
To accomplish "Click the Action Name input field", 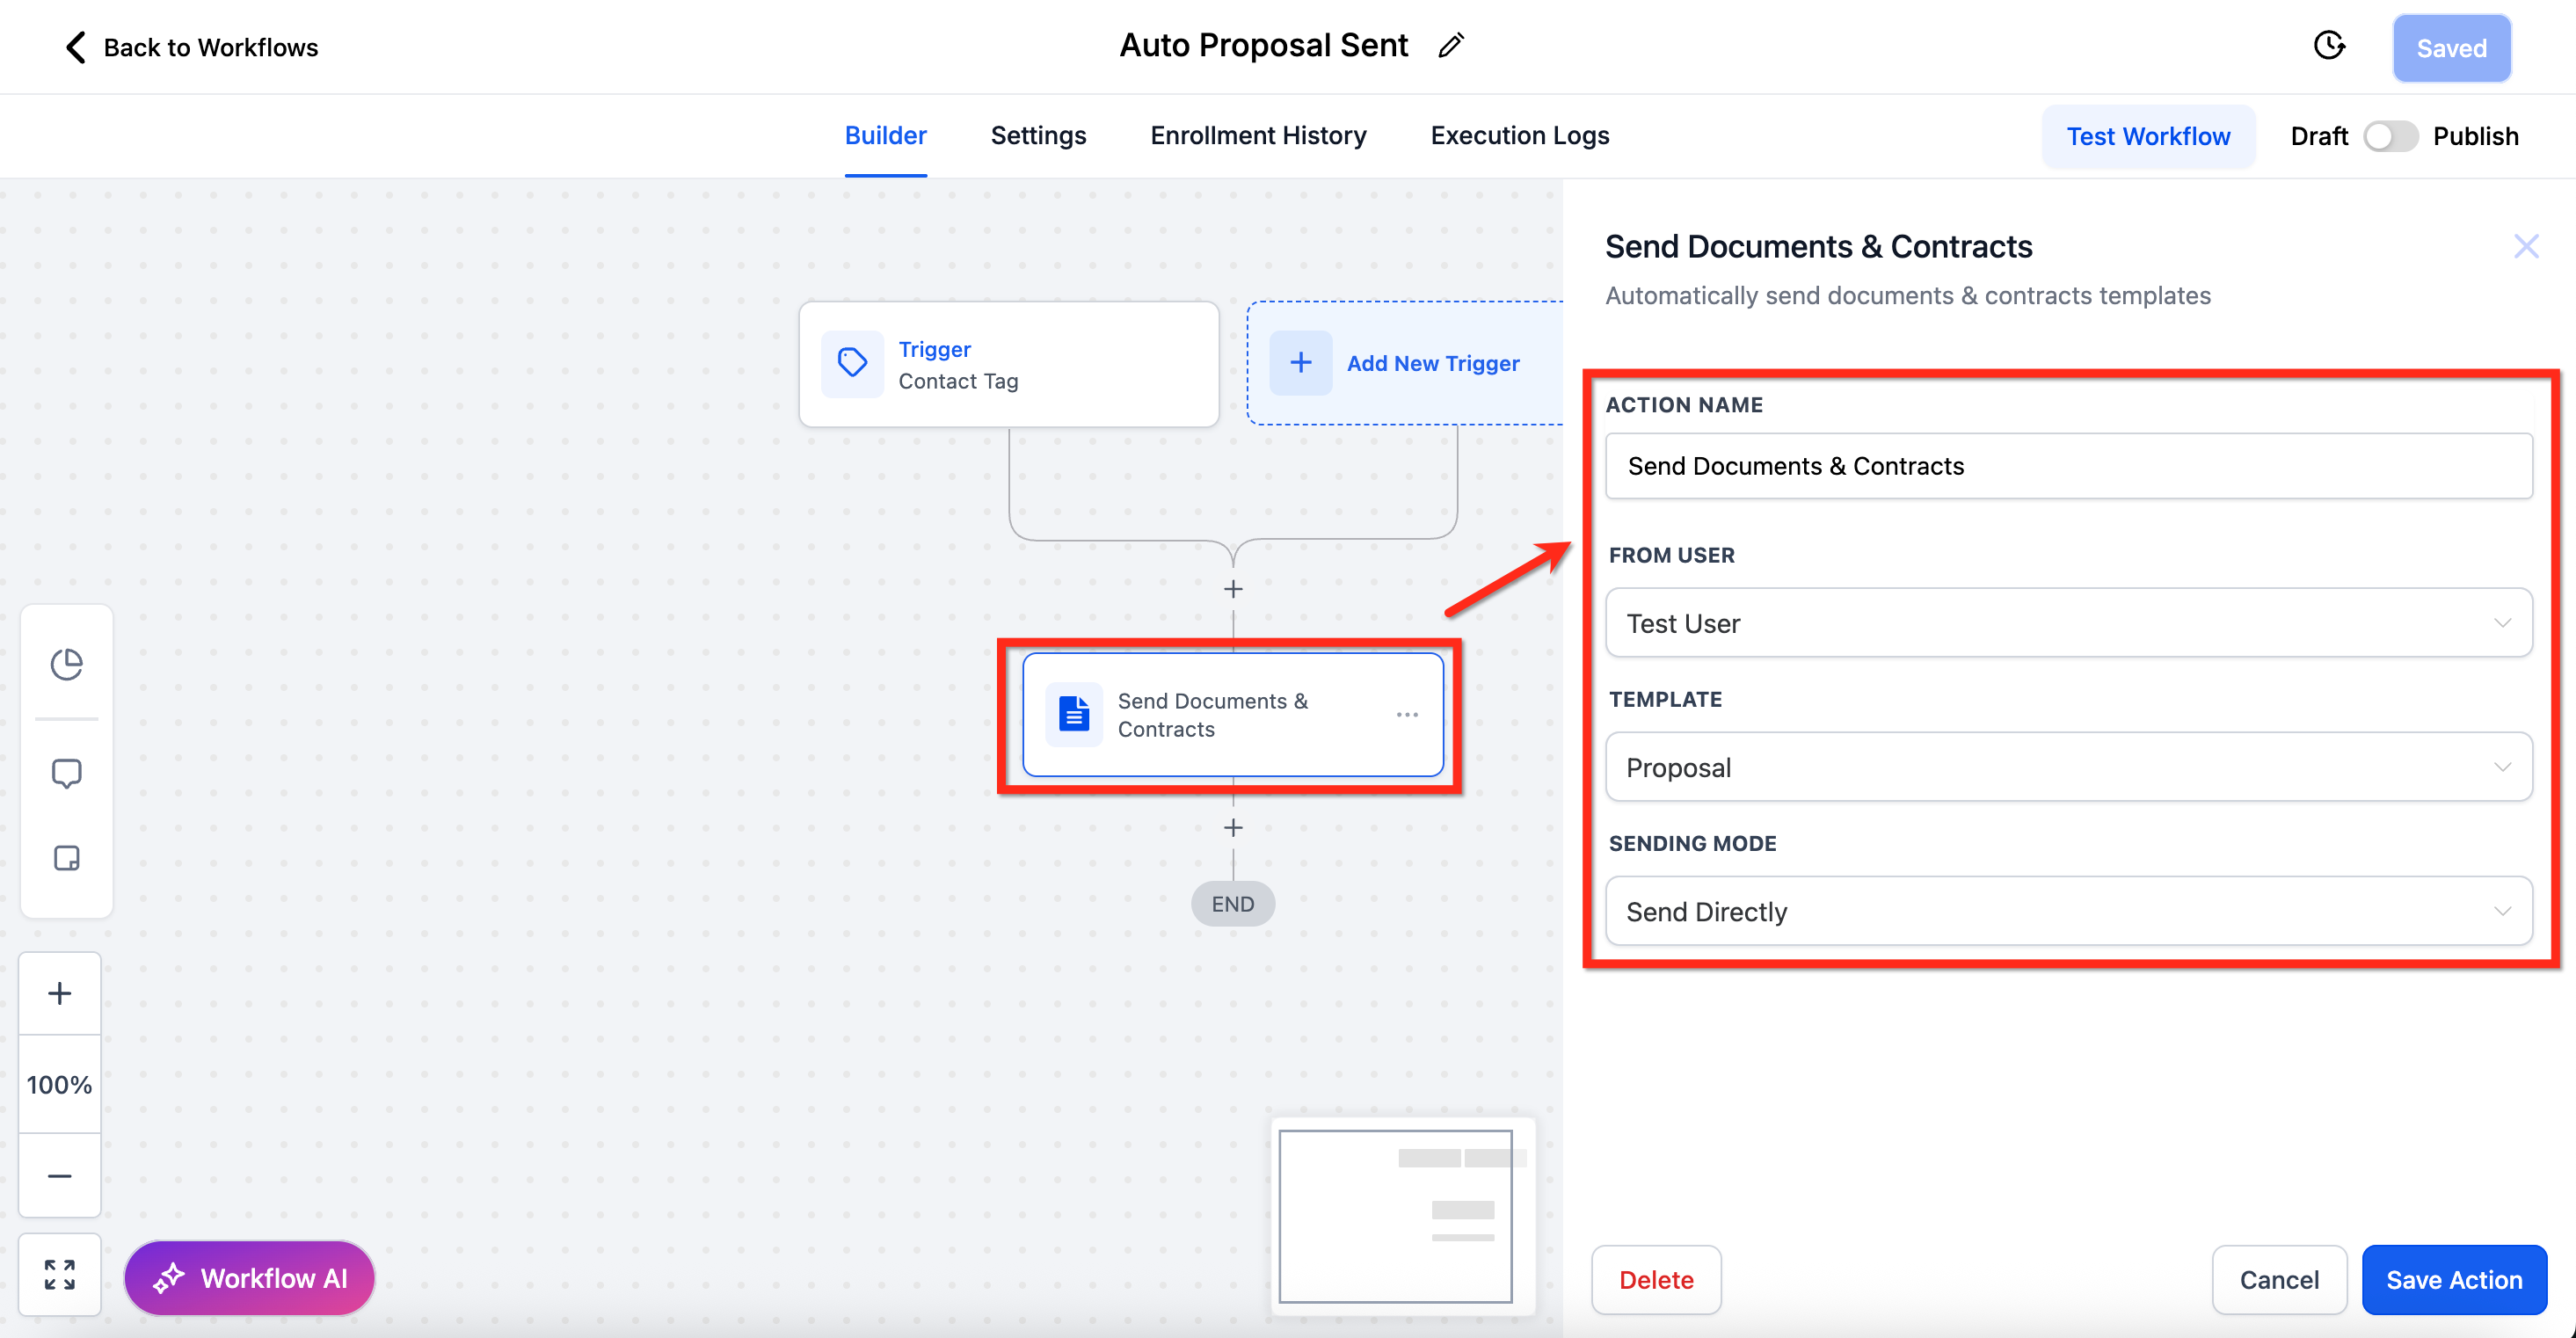I will tap(2068, 466).
